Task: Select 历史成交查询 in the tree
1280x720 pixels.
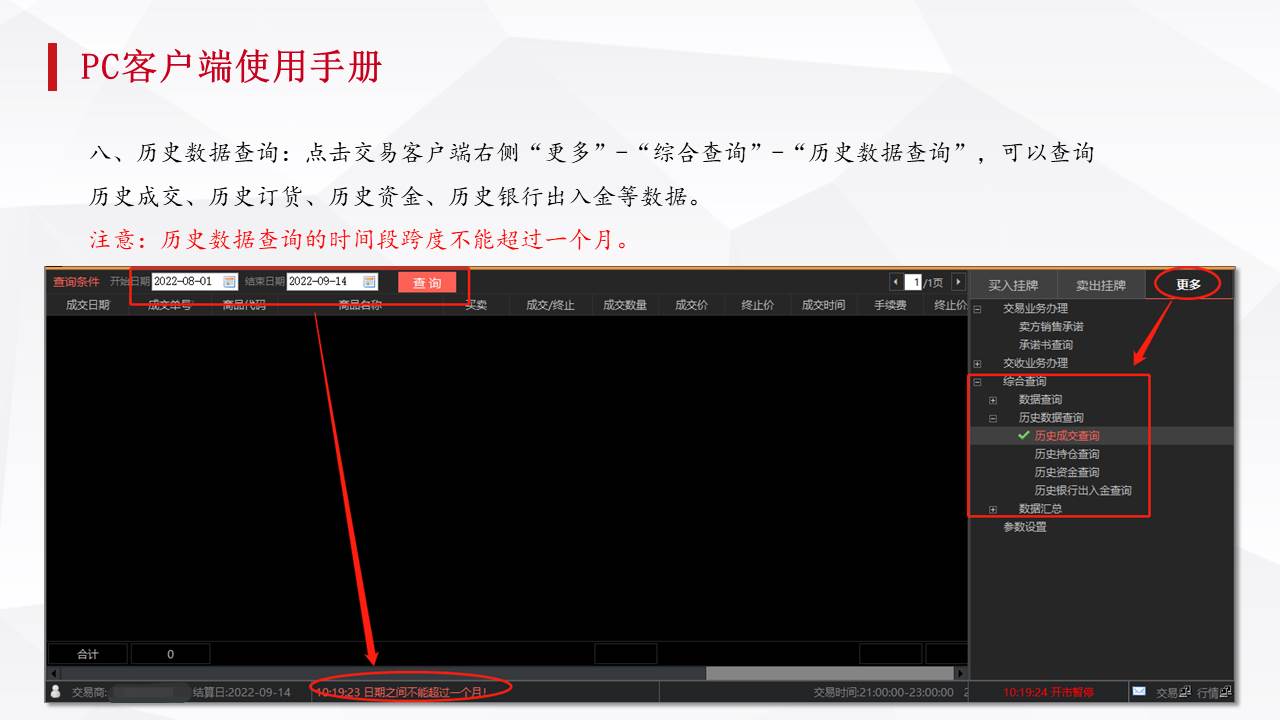Action: (1067, 436)
